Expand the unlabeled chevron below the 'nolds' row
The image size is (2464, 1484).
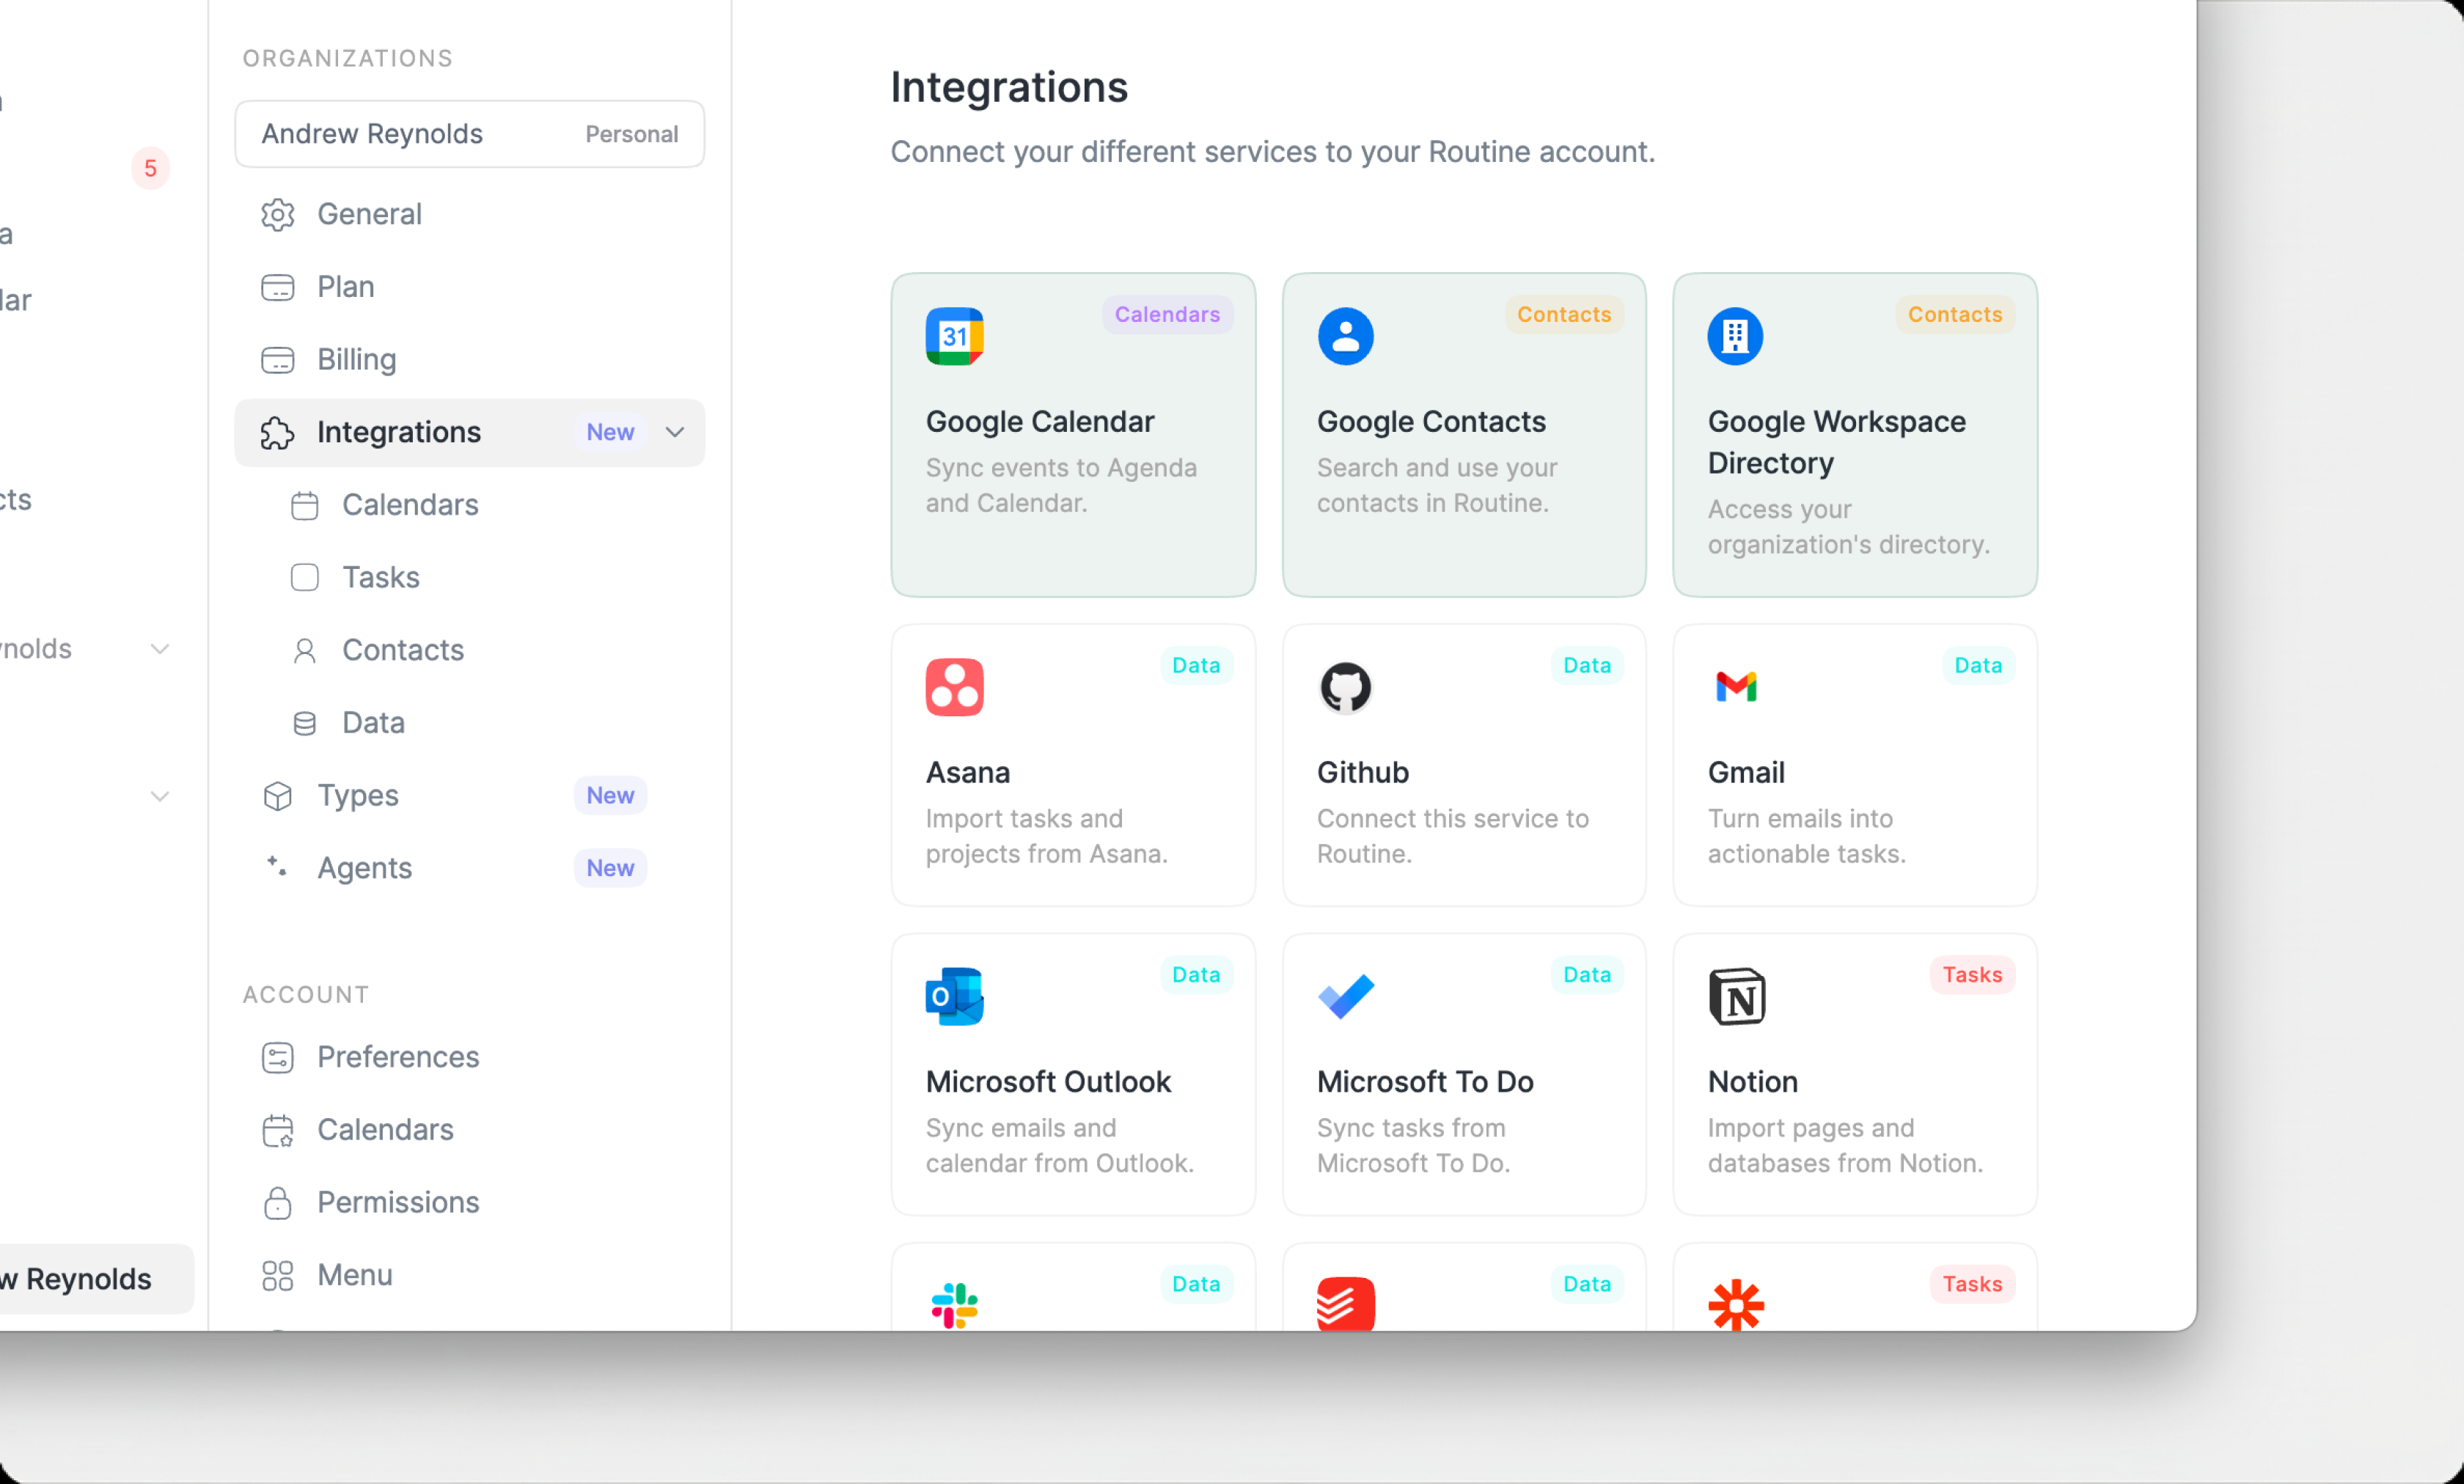[159, 796]
